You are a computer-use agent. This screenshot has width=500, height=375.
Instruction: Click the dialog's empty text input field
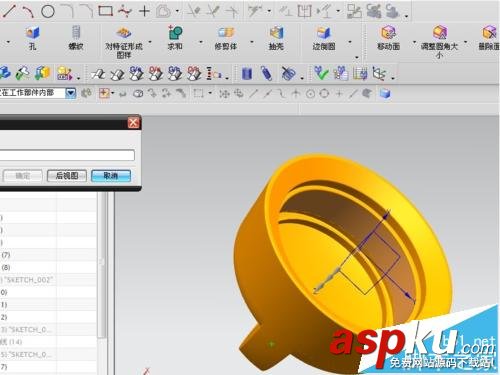point(67,155)
